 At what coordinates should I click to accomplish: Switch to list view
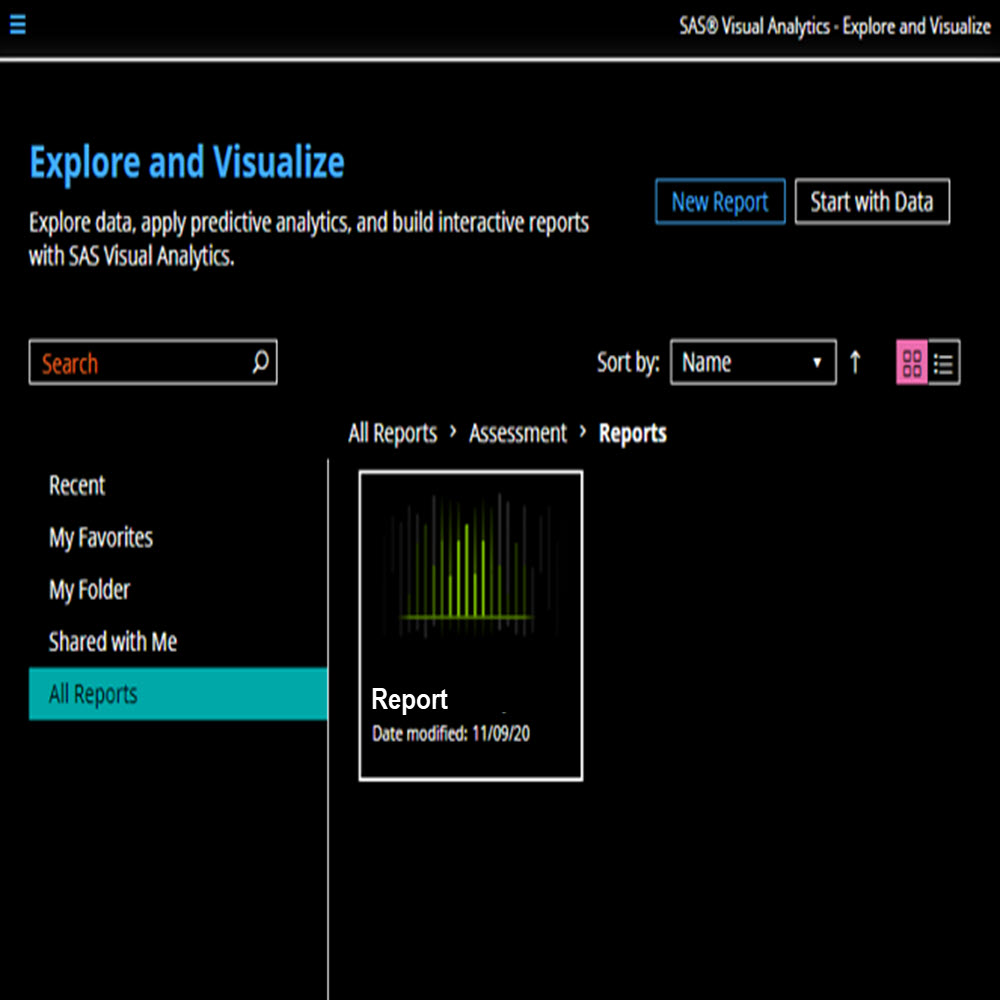[943, 363]
